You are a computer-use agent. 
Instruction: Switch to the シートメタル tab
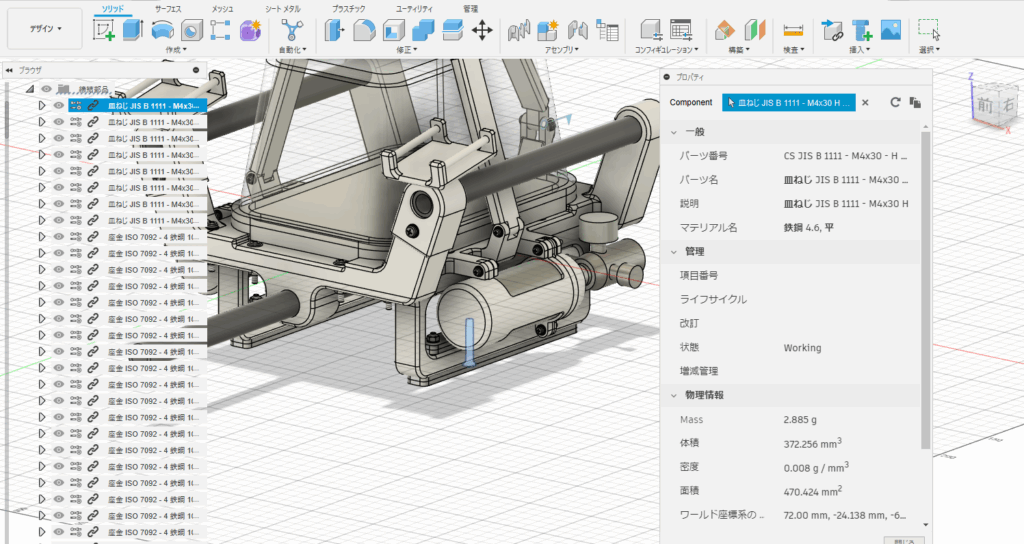pyautogui.click(x=283, y=8)
